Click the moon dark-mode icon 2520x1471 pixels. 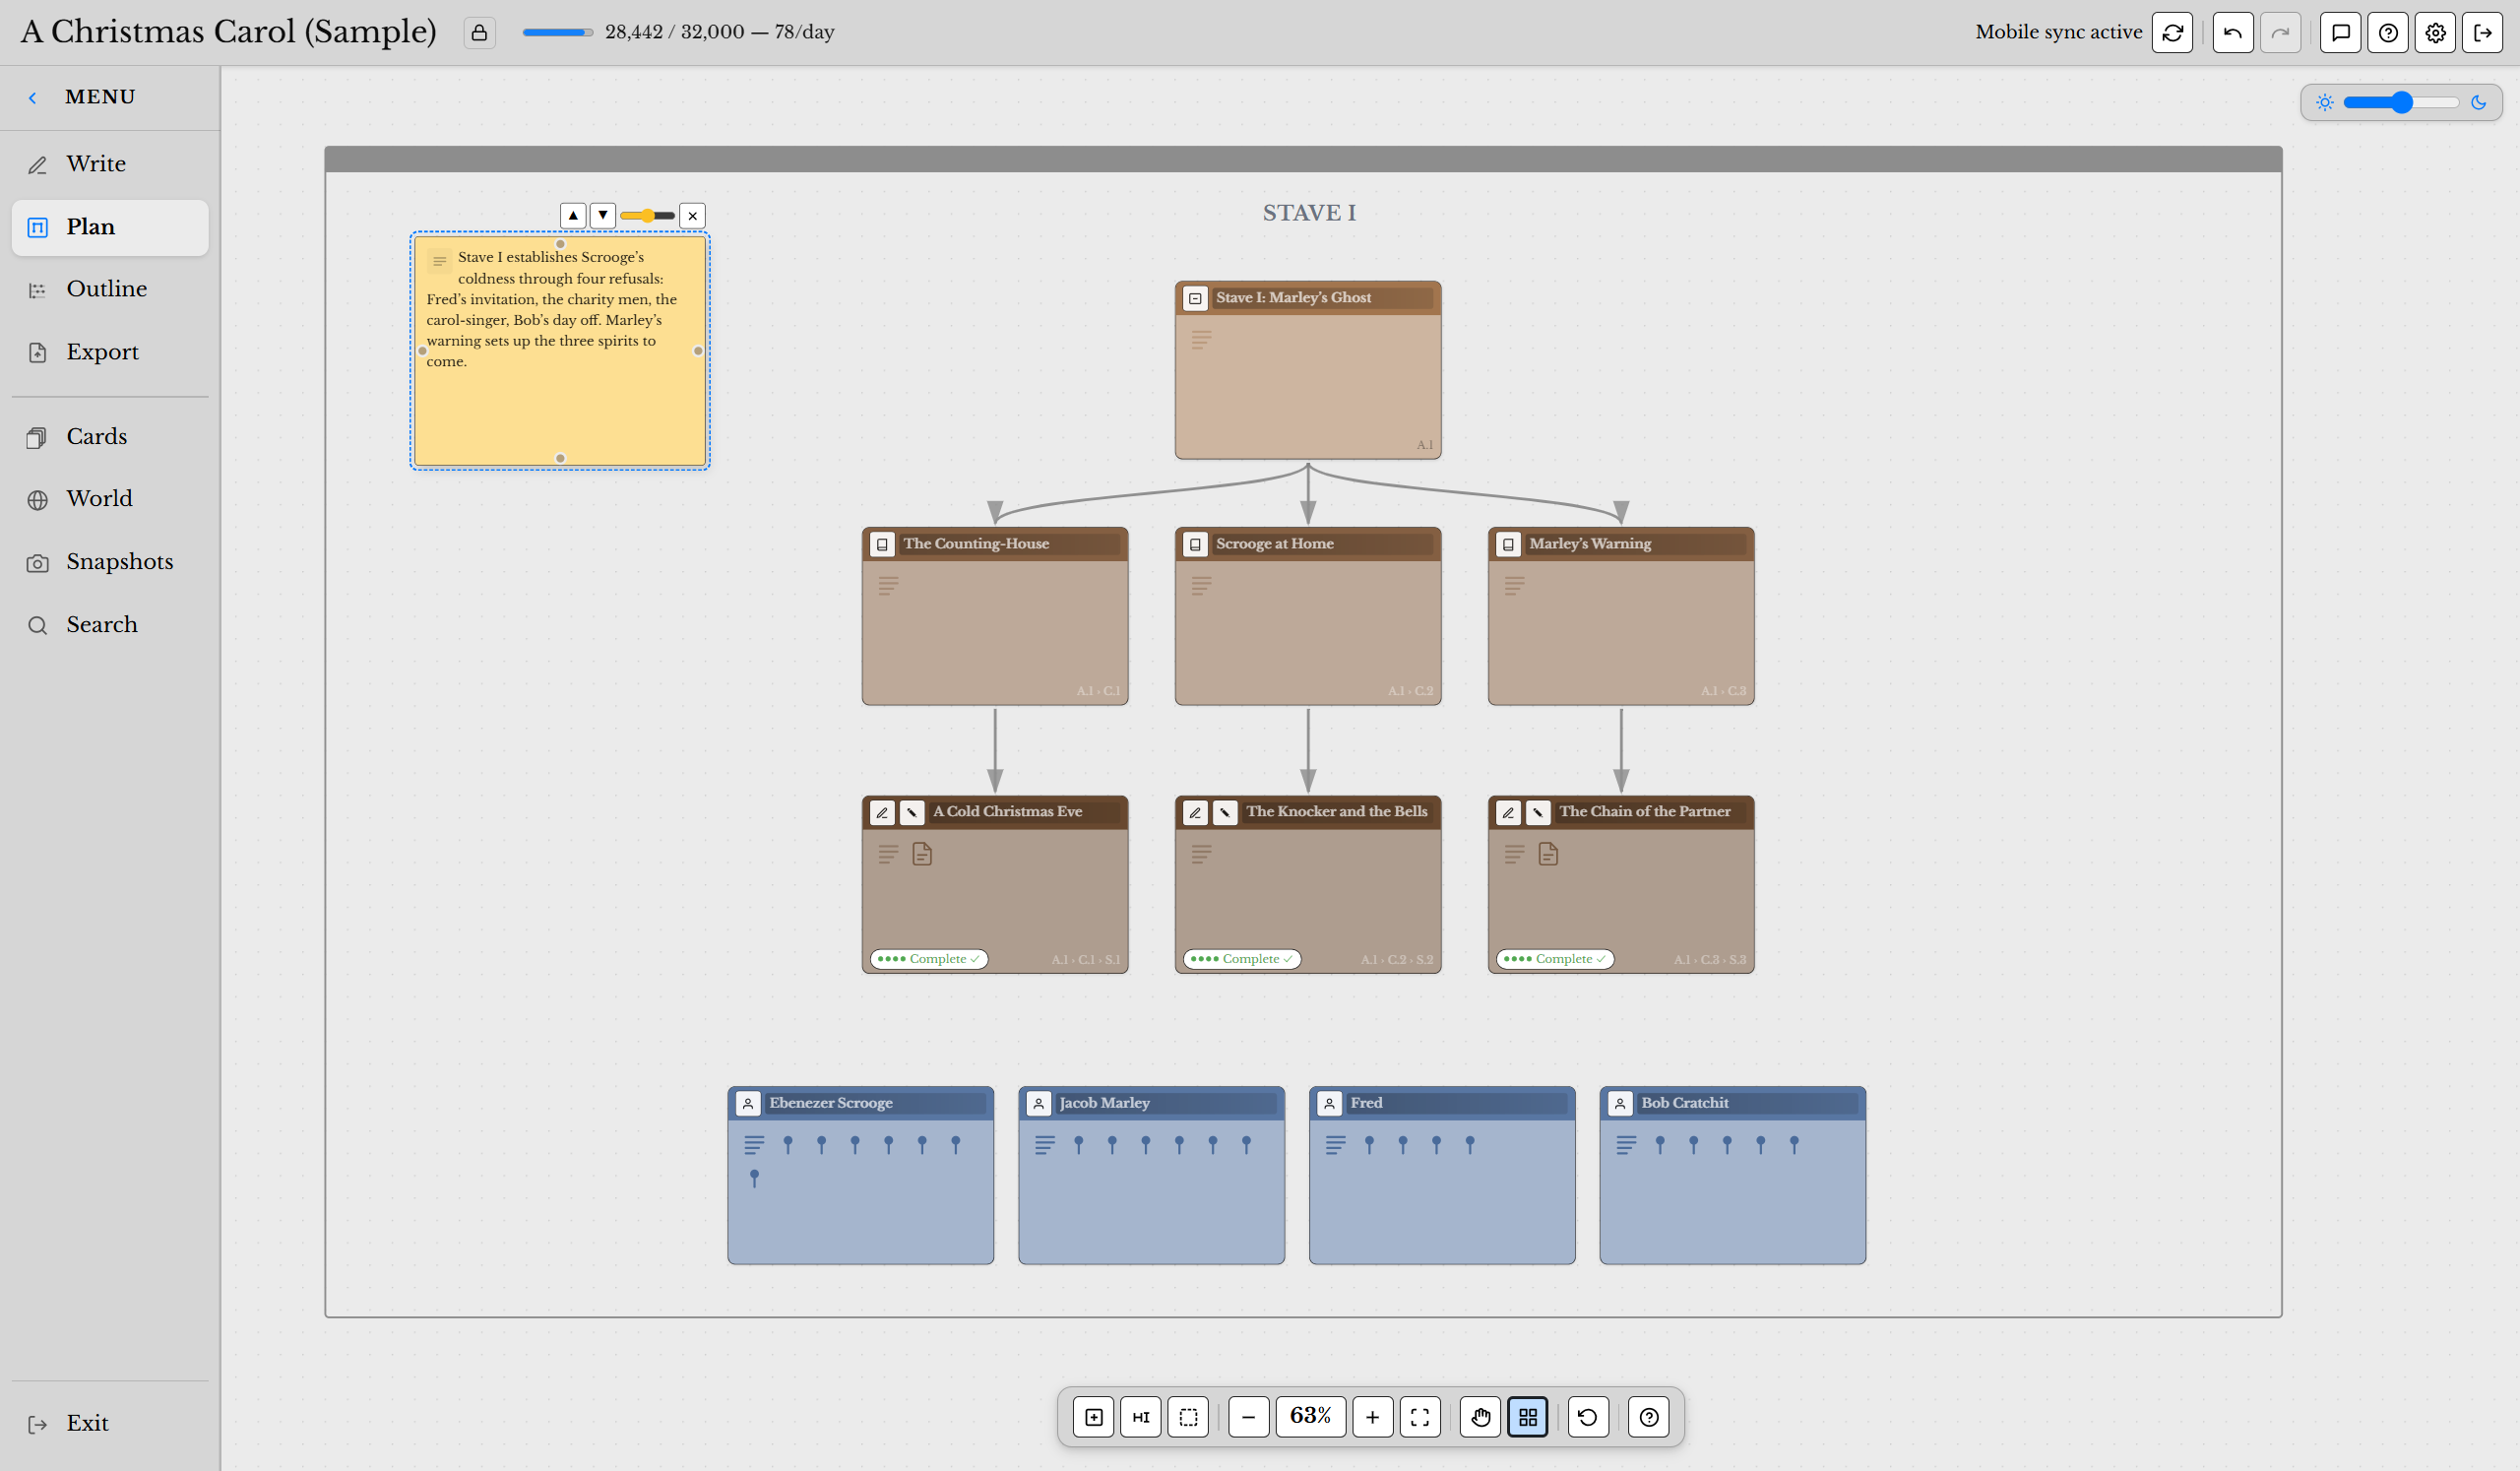coord(2478,102)
